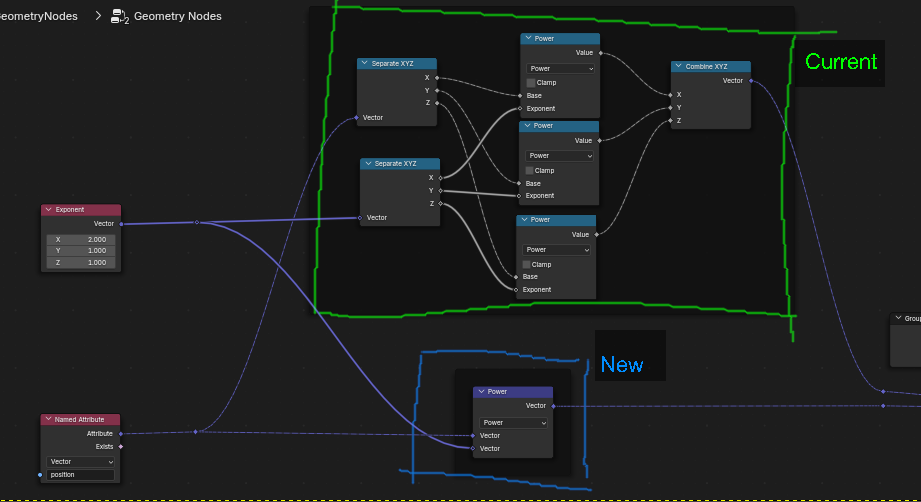Select the Named Attribute node header title

[79, 419]
